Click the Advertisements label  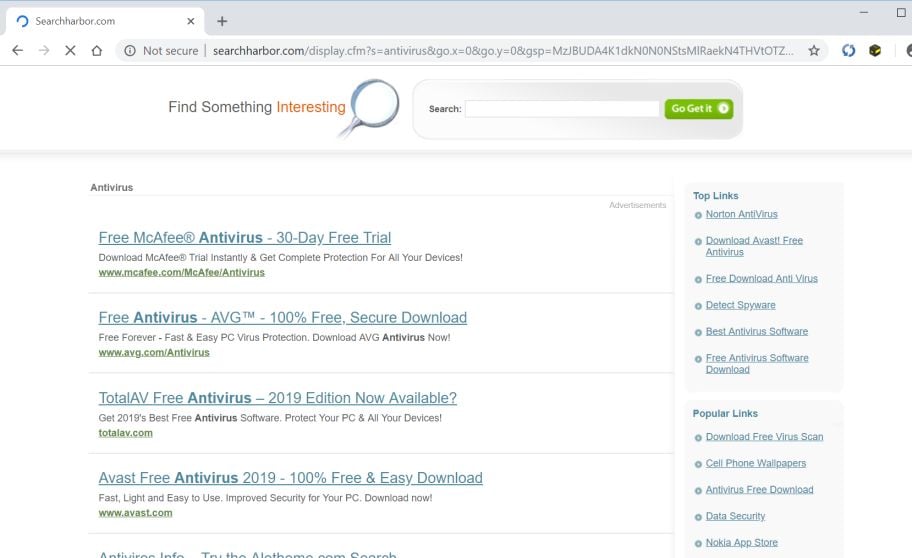pyautogui.click(x=637, y=205)
